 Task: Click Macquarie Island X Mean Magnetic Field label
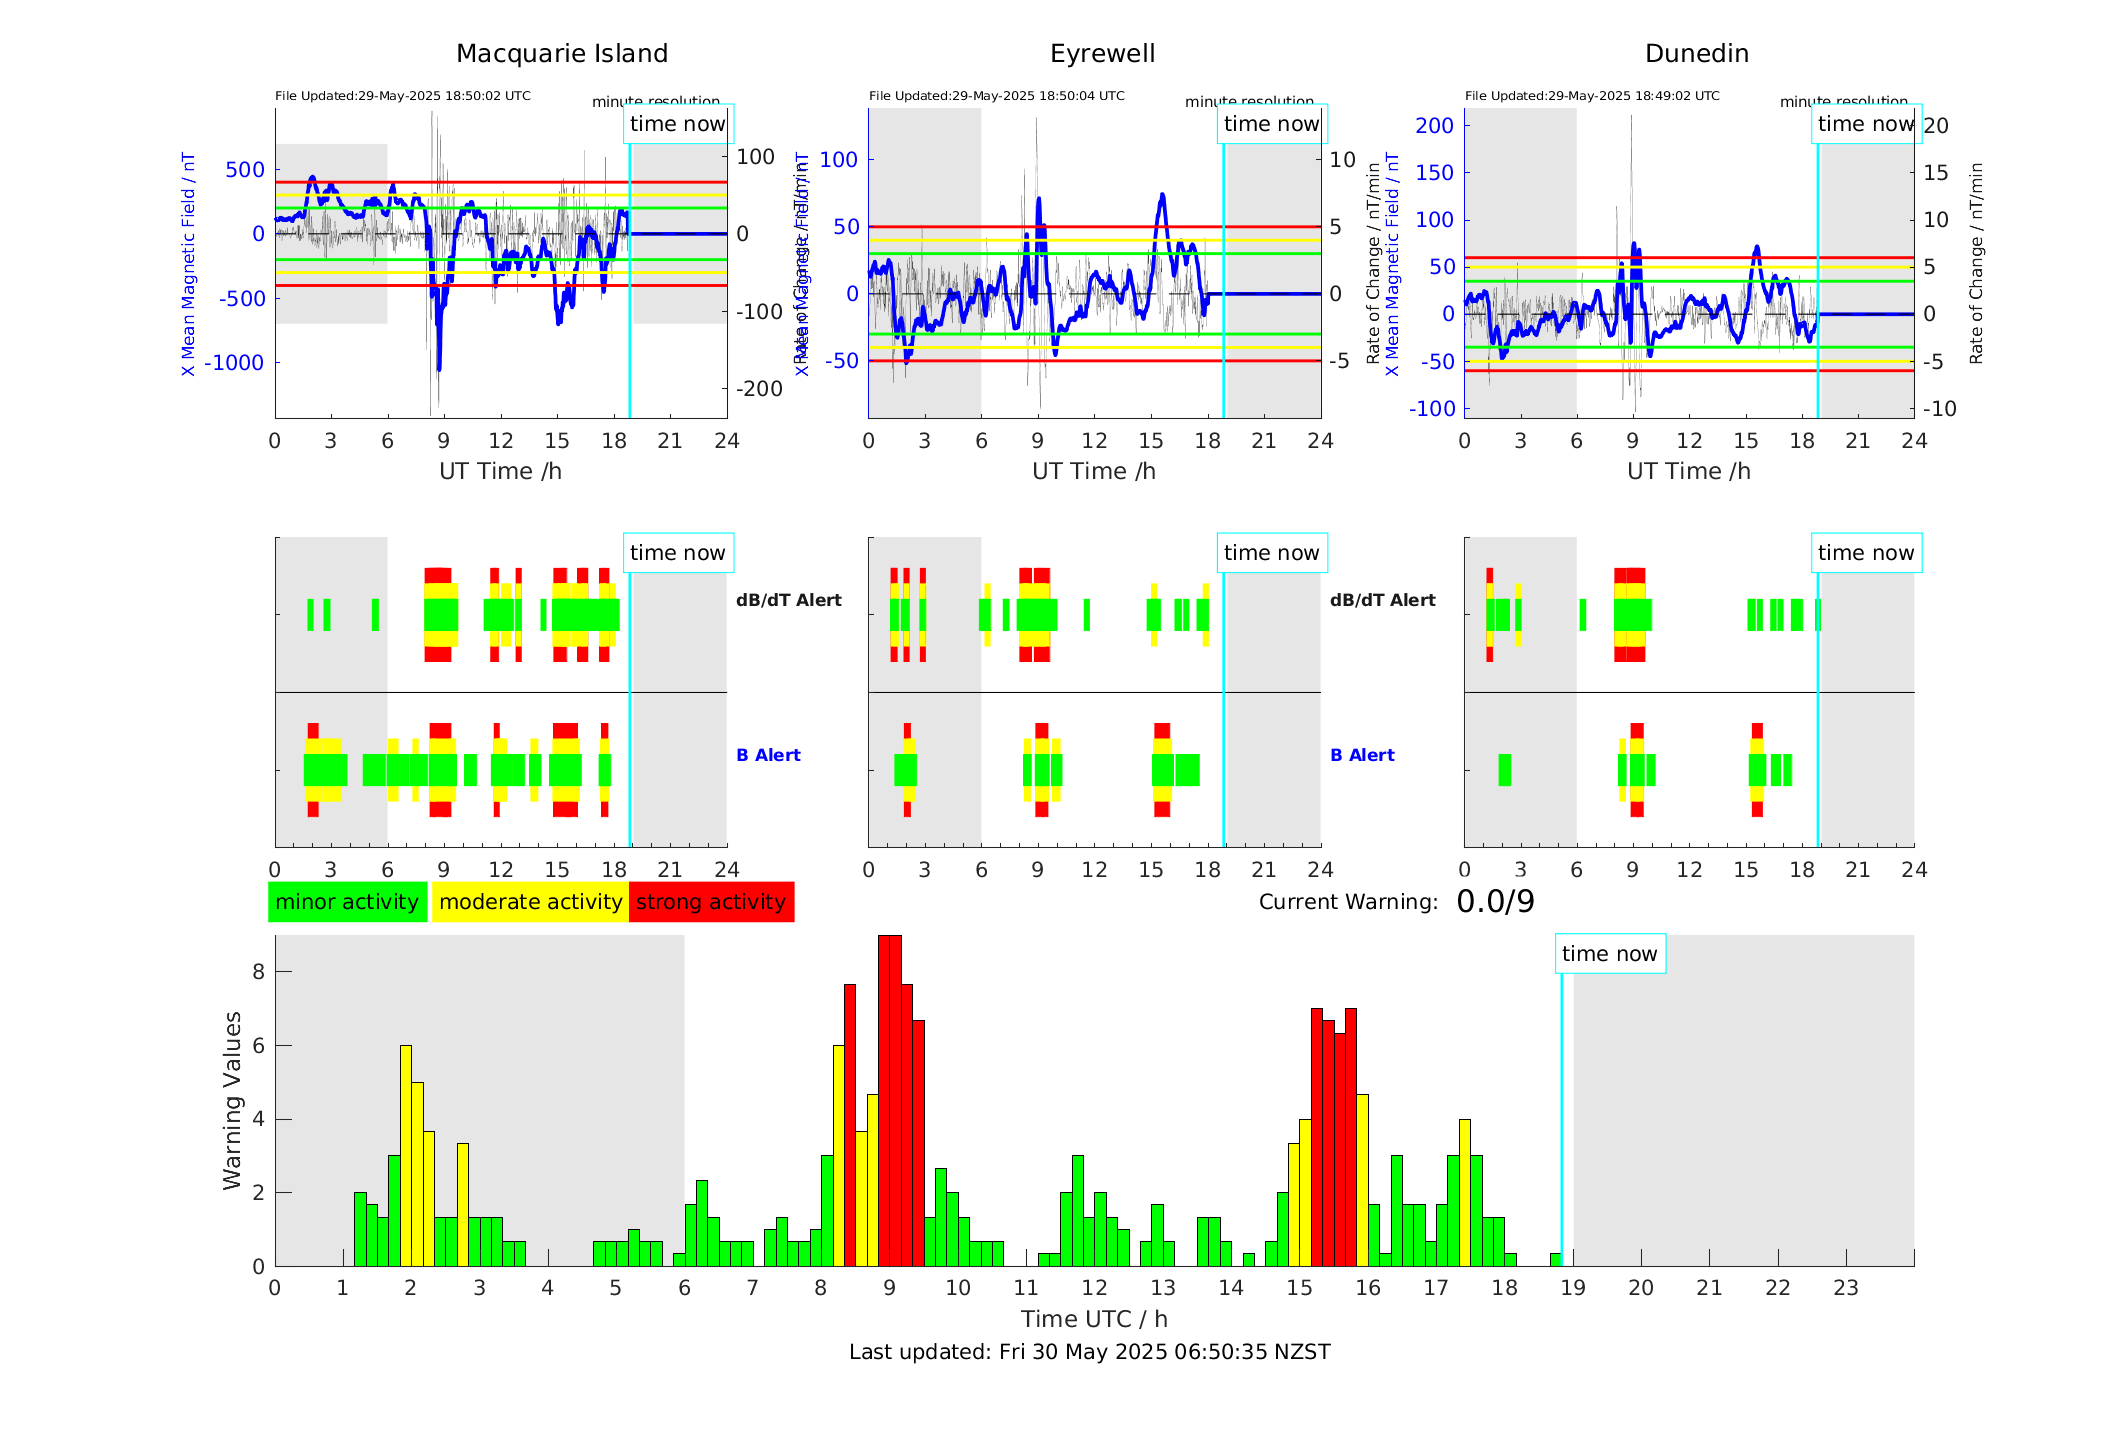coord(188,264)
